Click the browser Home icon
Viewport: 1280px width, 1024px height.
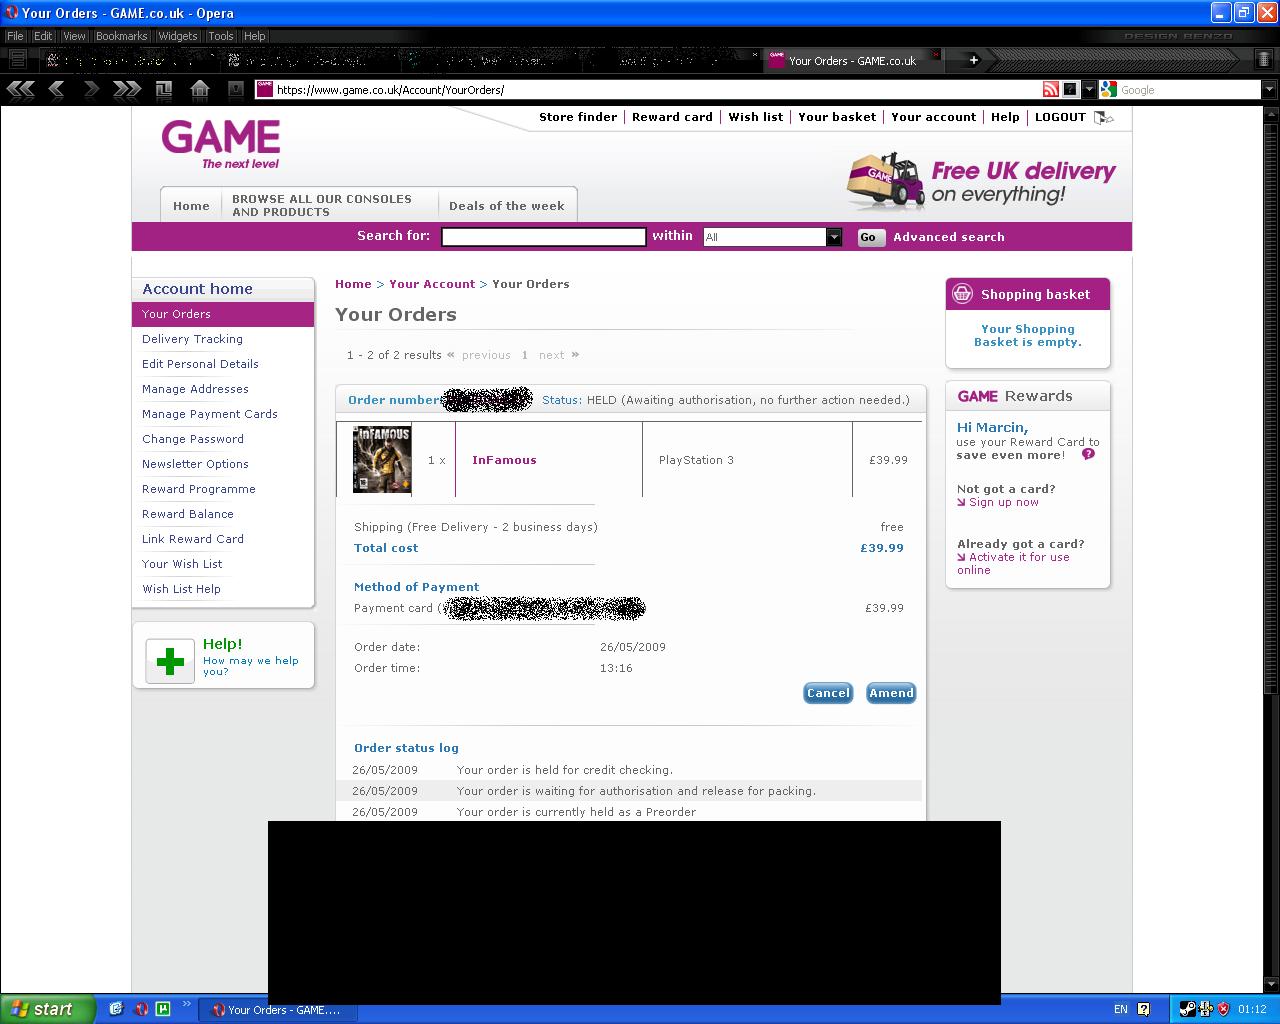pyautogui.click(x=200, y=90)
